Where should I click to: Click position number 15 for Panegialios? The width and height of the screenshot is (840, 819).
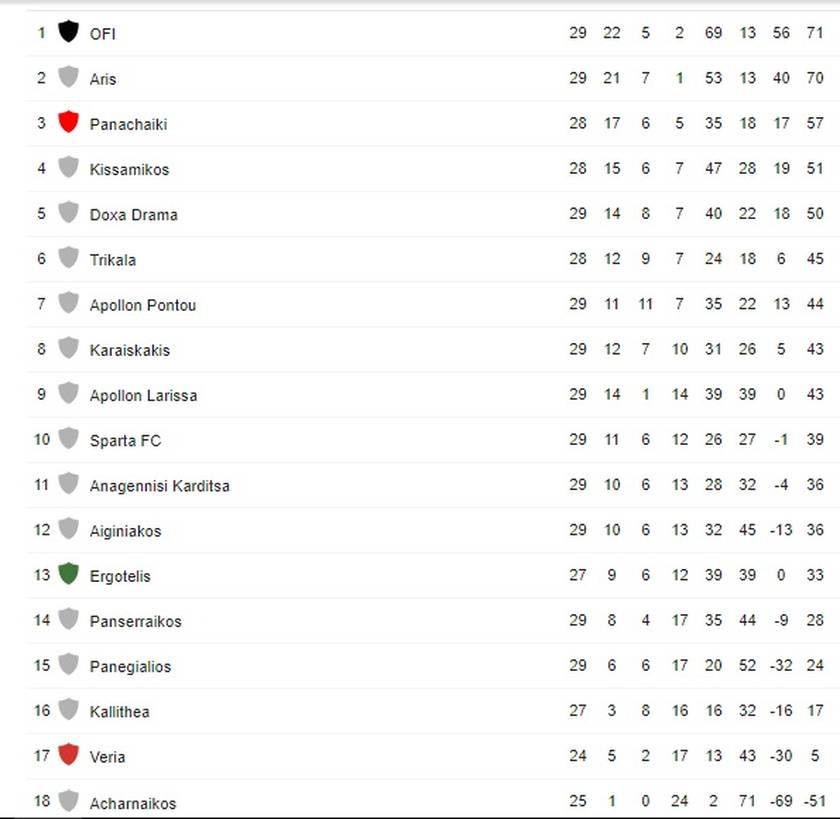pyautogui.click(x=42, y=665)
